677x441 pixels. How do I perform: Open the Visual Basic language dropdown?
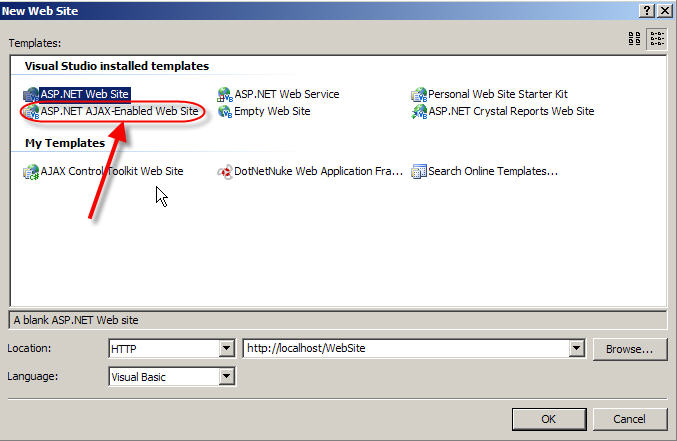click(226, 377)
